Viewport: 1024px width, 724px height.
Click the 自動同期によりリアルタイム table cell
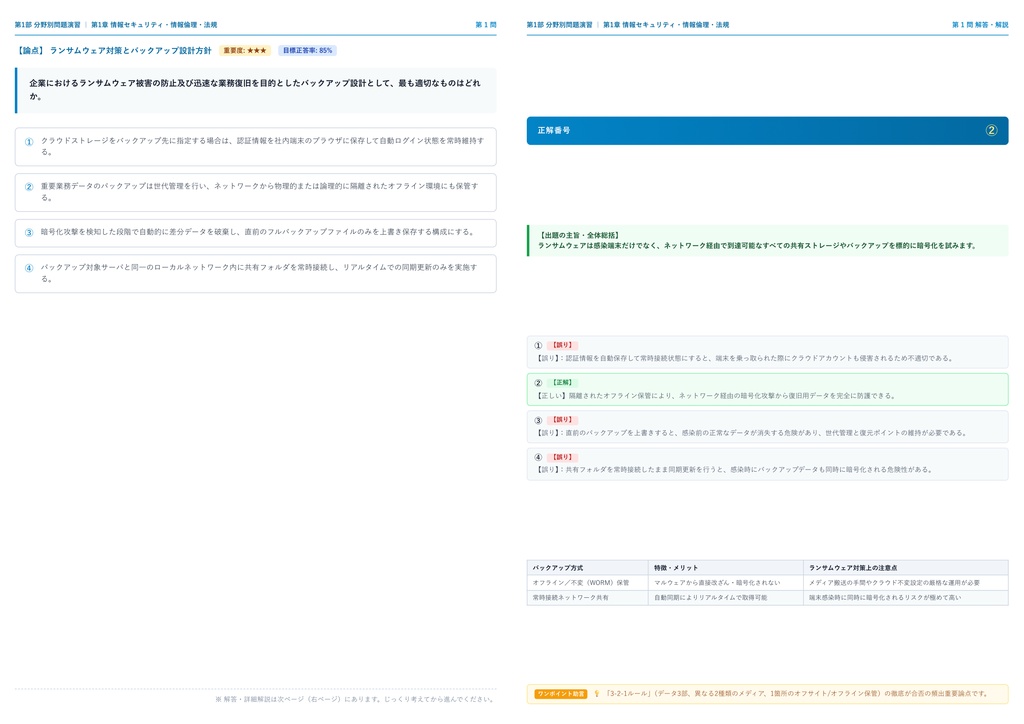tap(726, 597)
